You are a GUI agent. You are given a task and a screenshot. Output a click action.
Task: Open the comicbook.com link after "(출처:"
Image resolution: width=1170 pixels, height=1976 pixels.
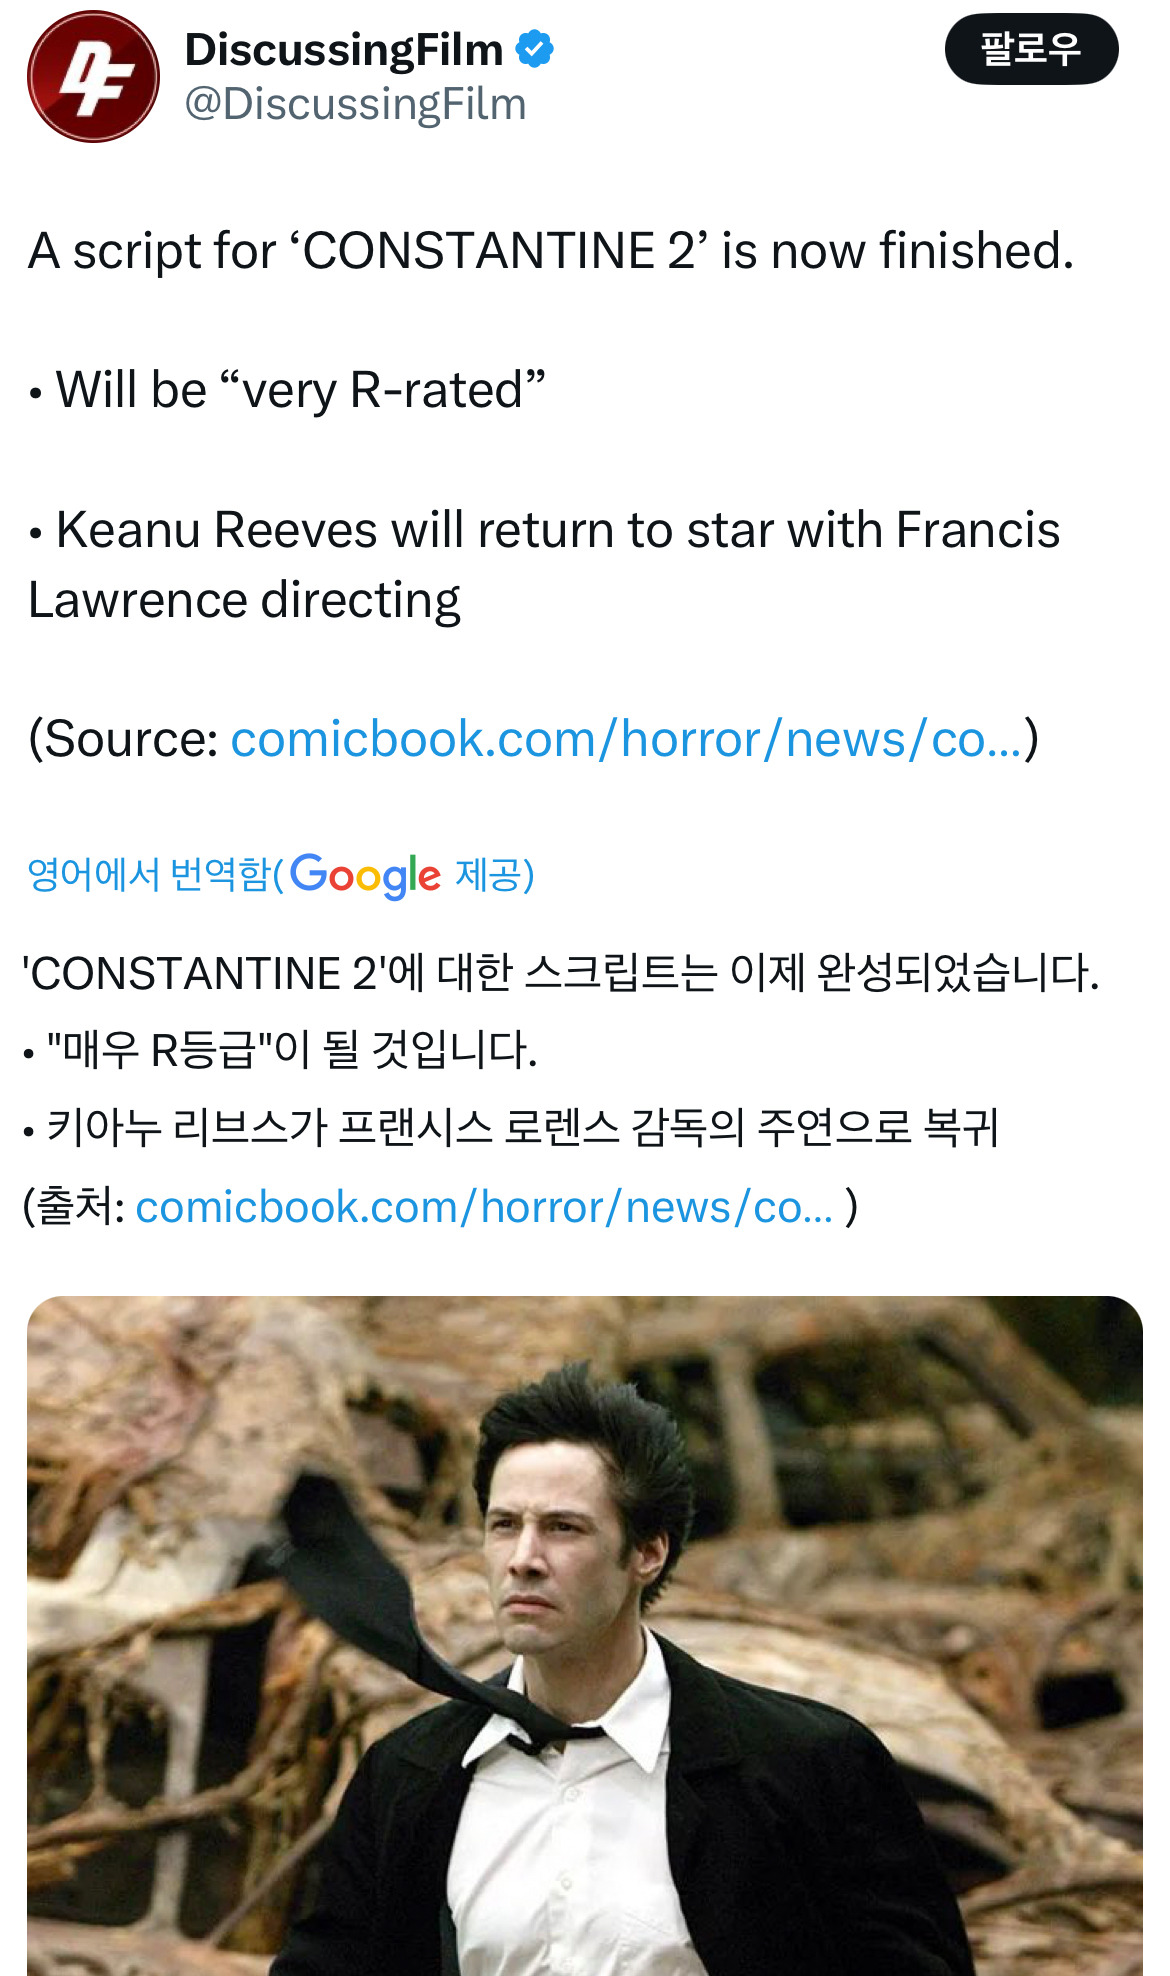[484, 1208]
